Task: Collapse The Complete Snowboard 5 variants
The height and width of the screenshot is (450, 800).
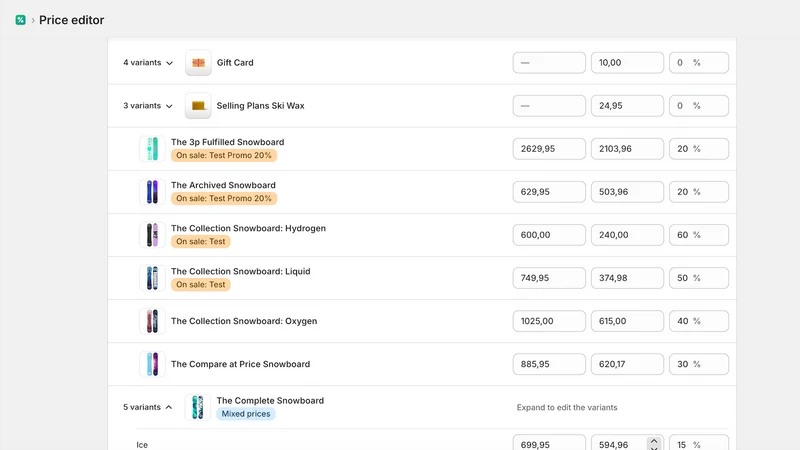Action: pos(148,407)
